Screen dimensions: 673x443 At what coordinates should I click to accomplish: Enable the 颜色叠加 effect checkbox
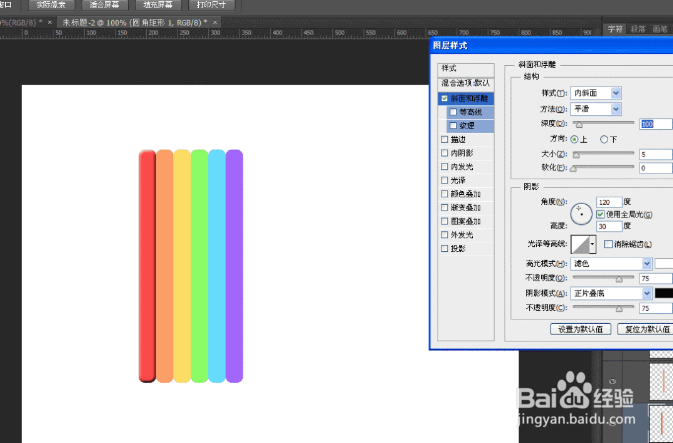pos(444,194)
